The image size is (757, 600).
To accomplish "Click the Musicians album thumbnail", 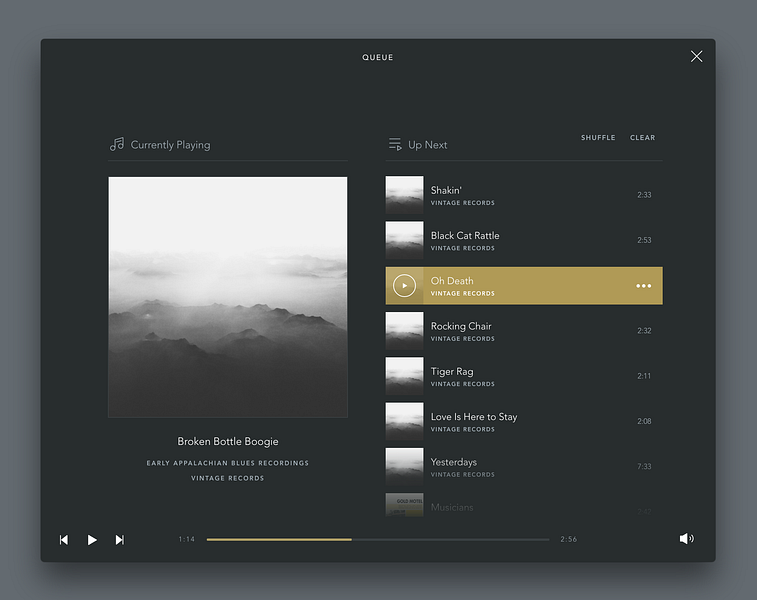I will point(405,505).
